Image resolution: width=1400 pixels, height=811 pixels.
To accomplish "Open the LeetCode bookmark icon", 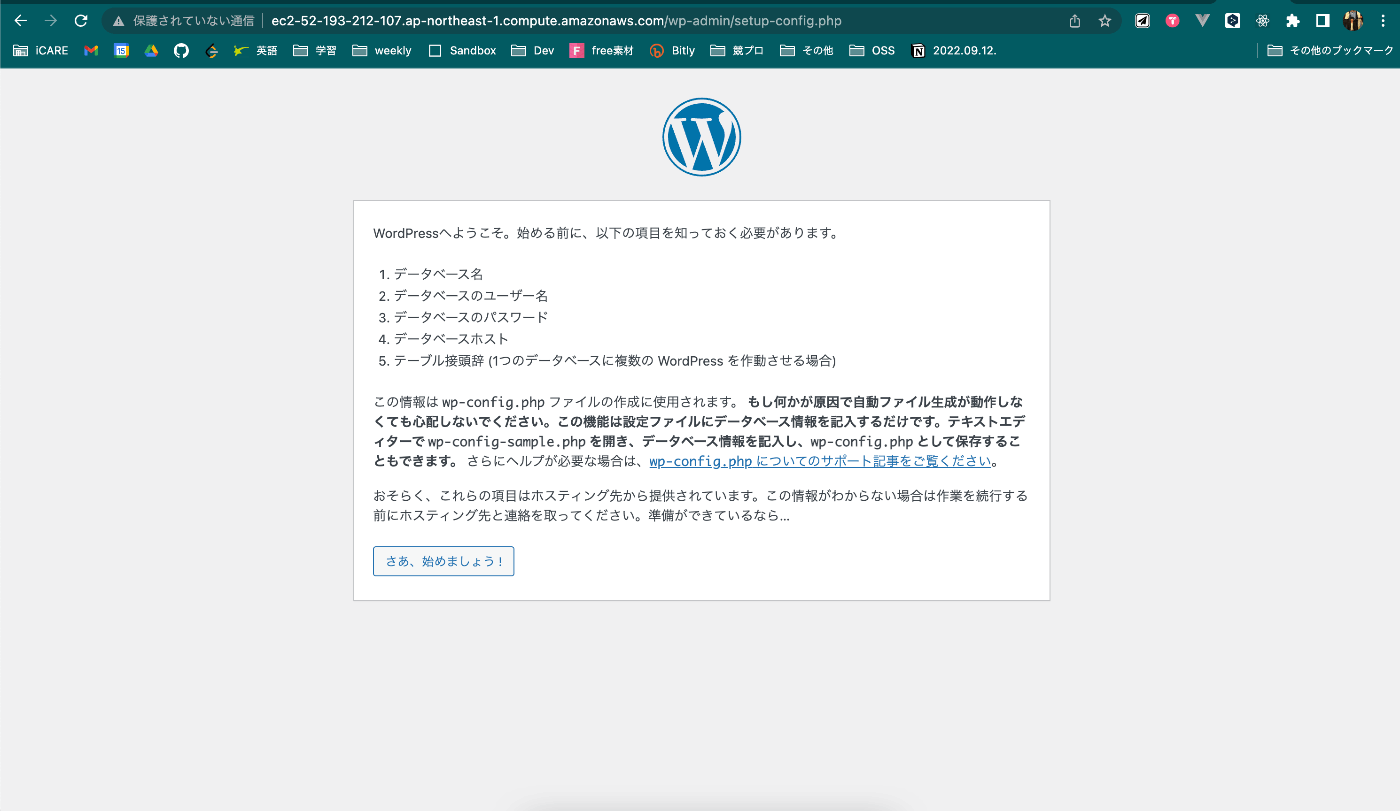I will (x=211, y=50).
